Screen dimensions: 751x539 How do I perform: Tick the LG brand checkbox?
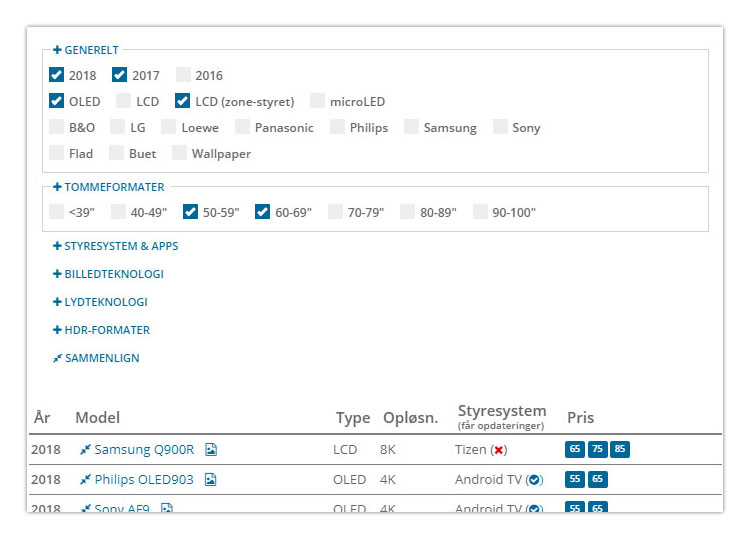(x=117, y=126)
